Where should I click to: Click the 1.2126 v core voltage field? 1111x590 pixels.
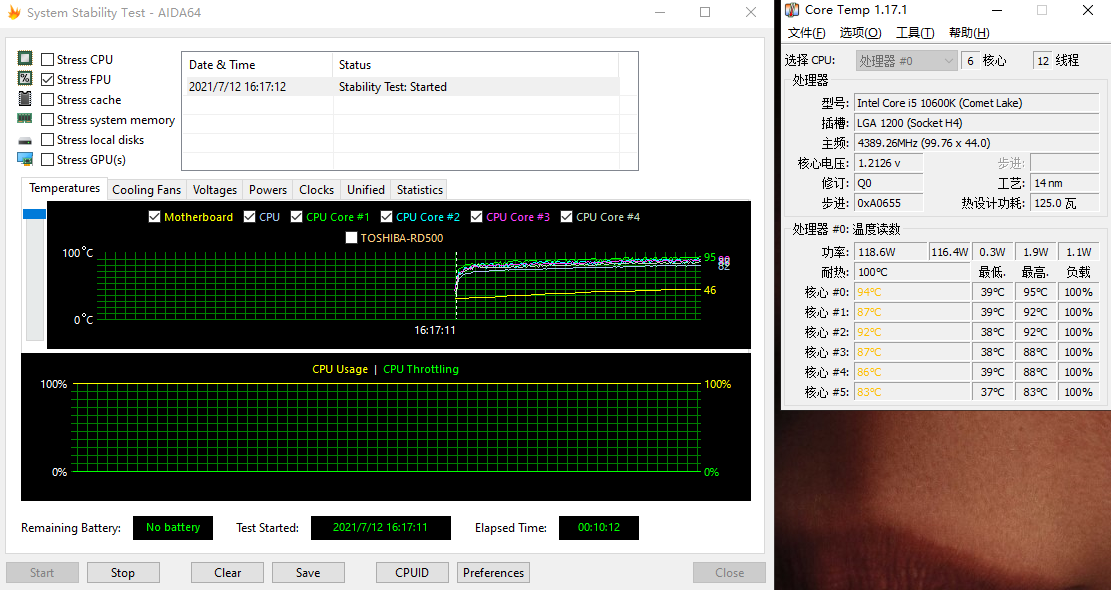tap(889, 163)
